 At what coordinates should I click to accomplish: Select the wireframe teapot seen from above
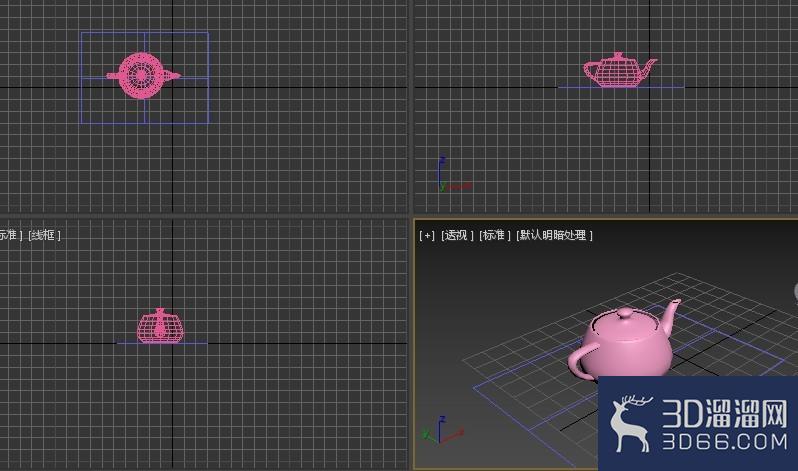coord(142,75)
